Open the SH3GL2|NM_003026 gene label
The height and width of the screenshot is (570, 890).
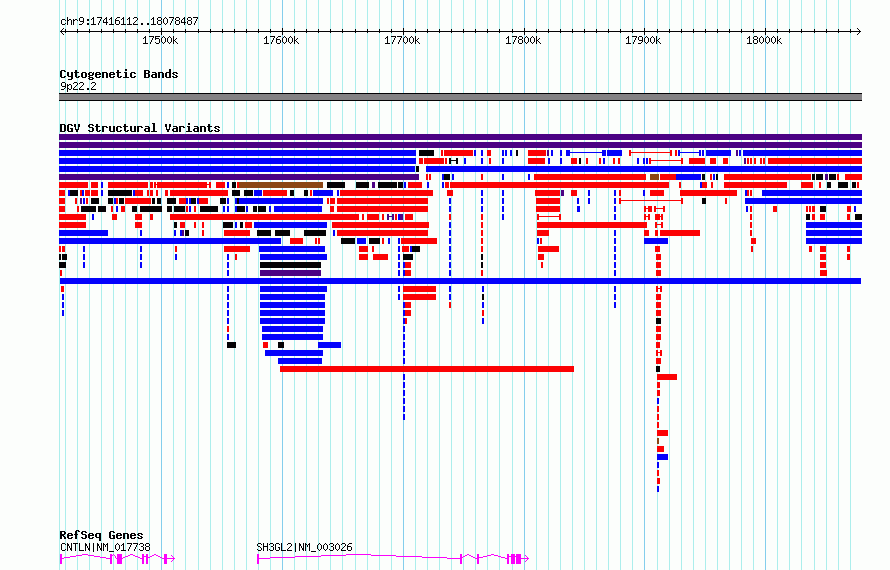tap(304, 547)
